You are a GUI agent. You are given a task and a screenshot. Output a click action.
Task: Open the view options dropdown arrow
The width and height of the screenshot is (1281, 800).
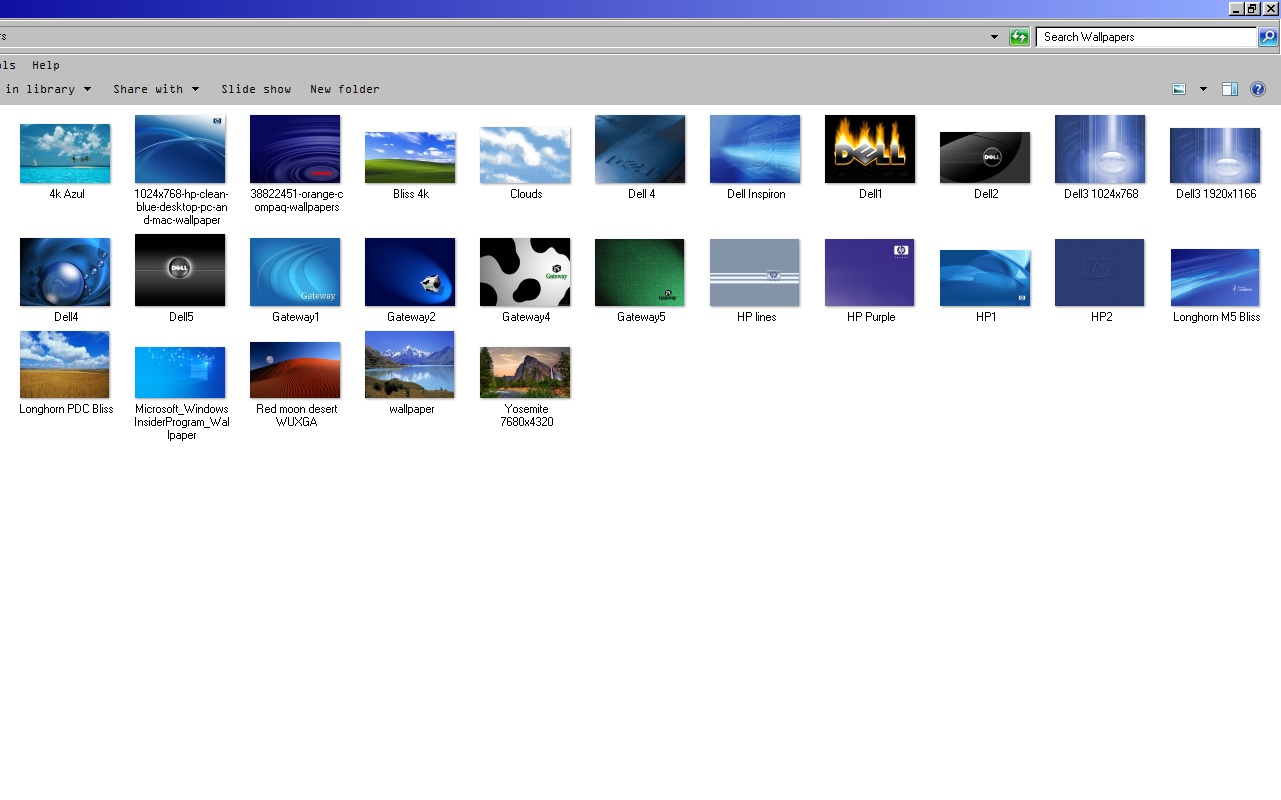[x=1203, y=89]
